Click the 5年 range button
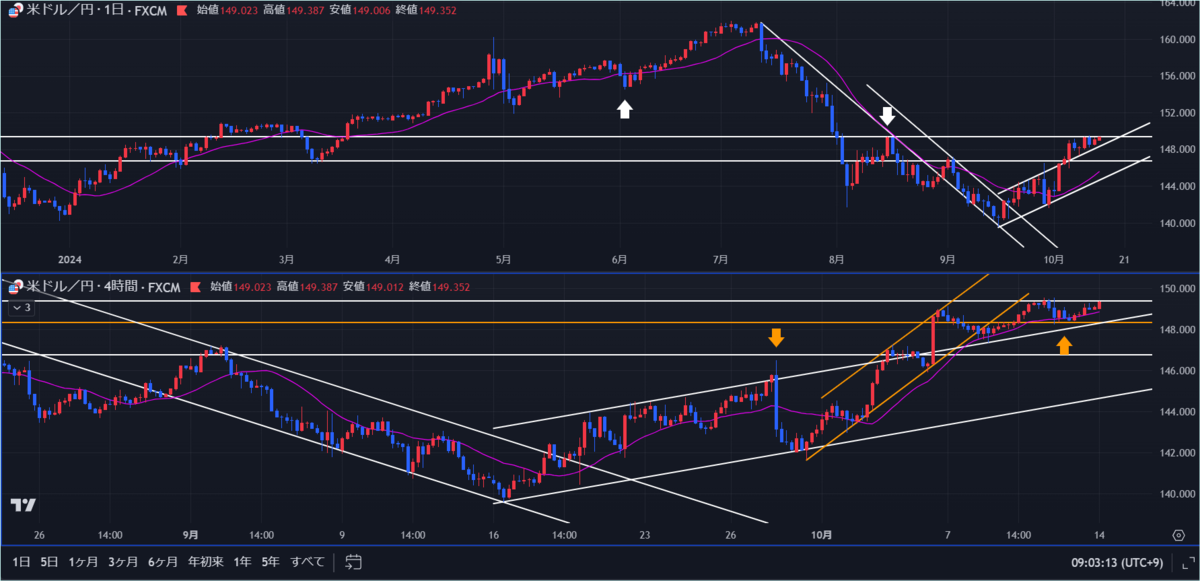The image size is (1200, 581). pyautogui.click(x=268, y=563)
